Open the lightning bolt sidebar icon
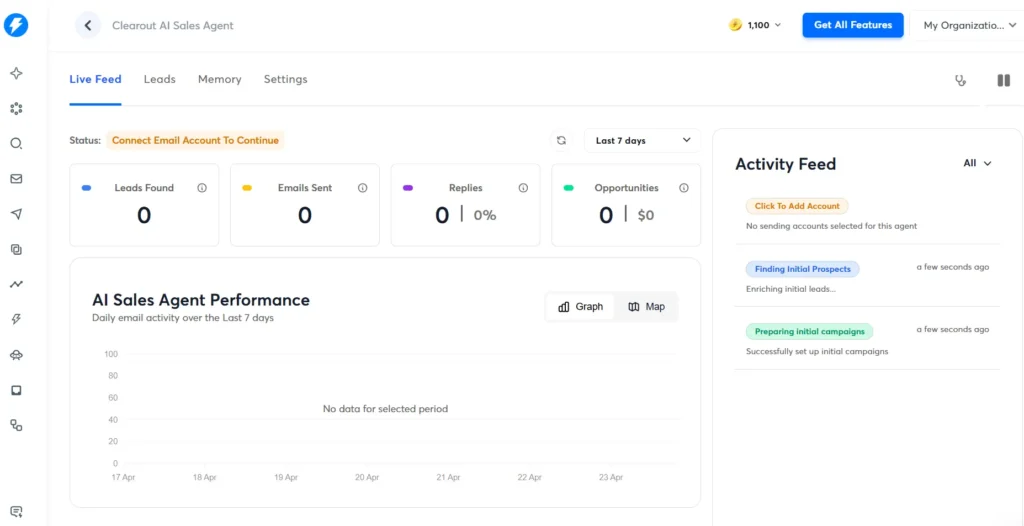Screen dimensions: 1024x526 [x=16, y=320]
